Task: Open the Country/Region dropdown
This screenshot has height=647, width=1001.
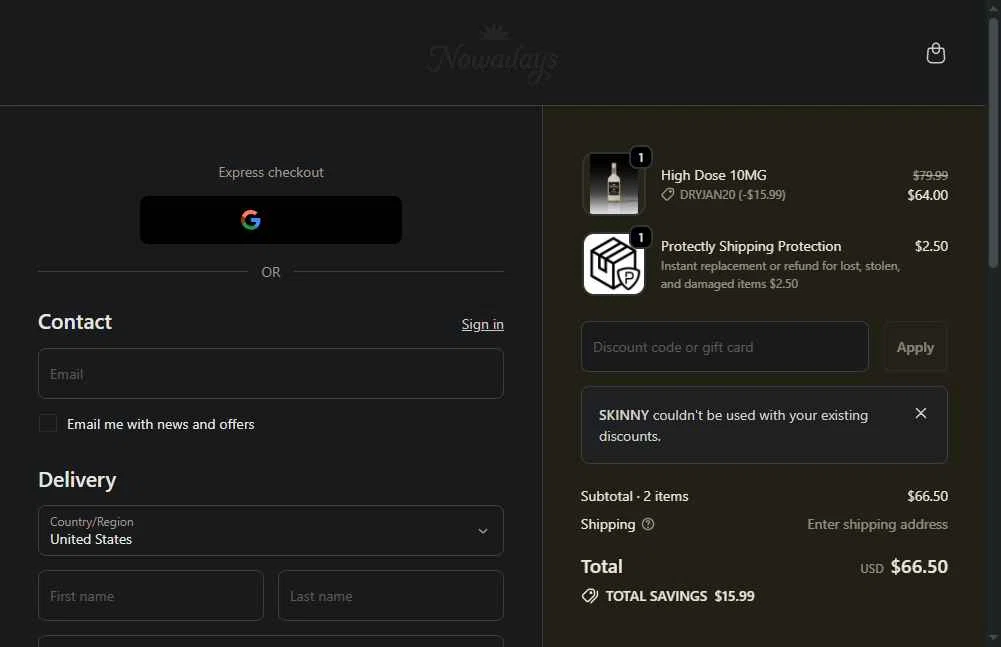Action: coord(271,531)
